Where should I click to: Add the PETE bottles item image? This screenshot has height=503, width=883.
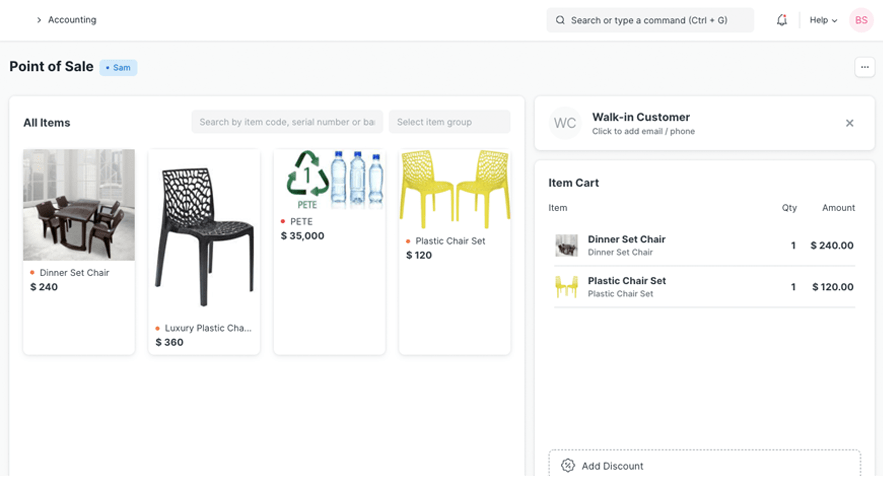329,180
